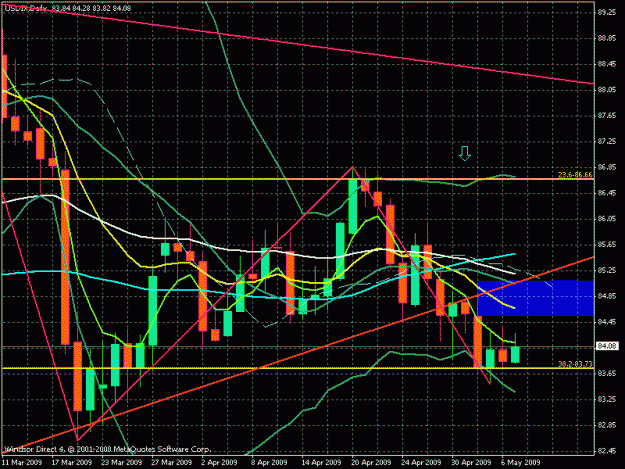This screenshot has height=469, width=625.
Task: Select the 38.2-83.73 Fibonacci level label
Action: [575, 364]
